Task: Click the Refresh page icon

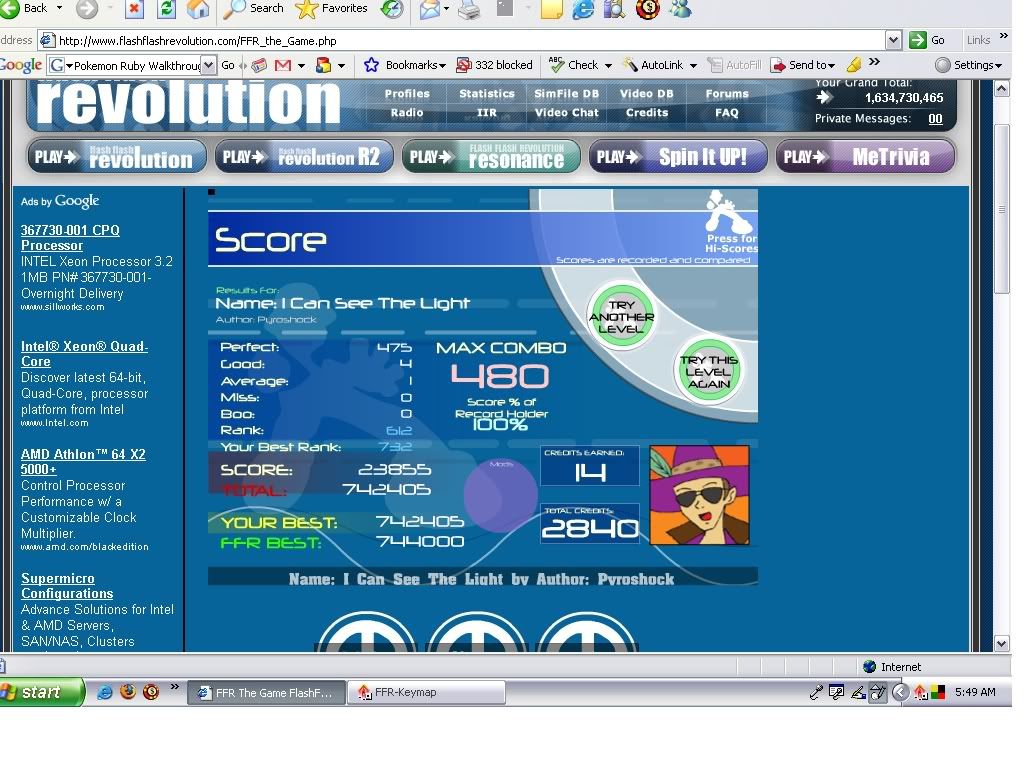Action: click(x=166, y=9)
